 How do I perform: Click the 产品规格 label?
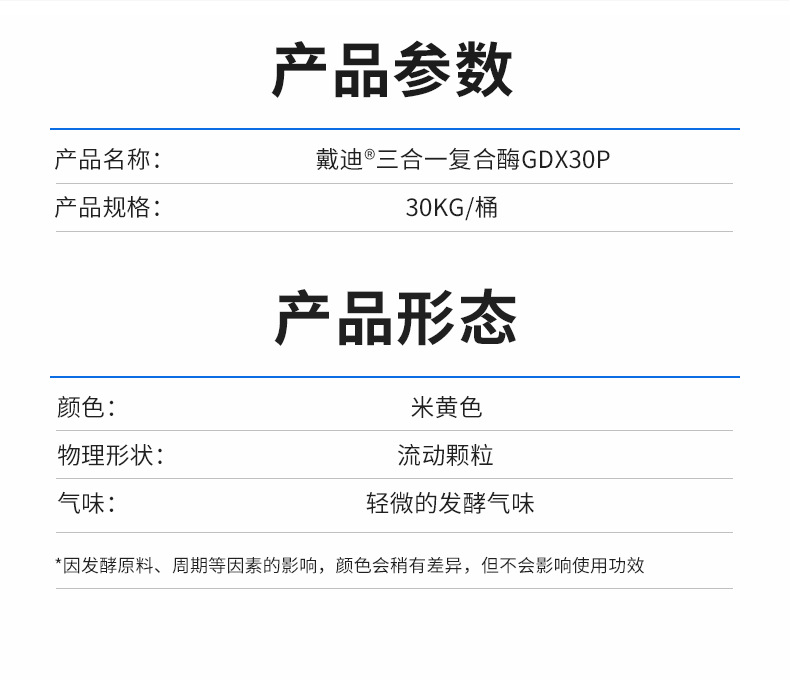point(107,208)
